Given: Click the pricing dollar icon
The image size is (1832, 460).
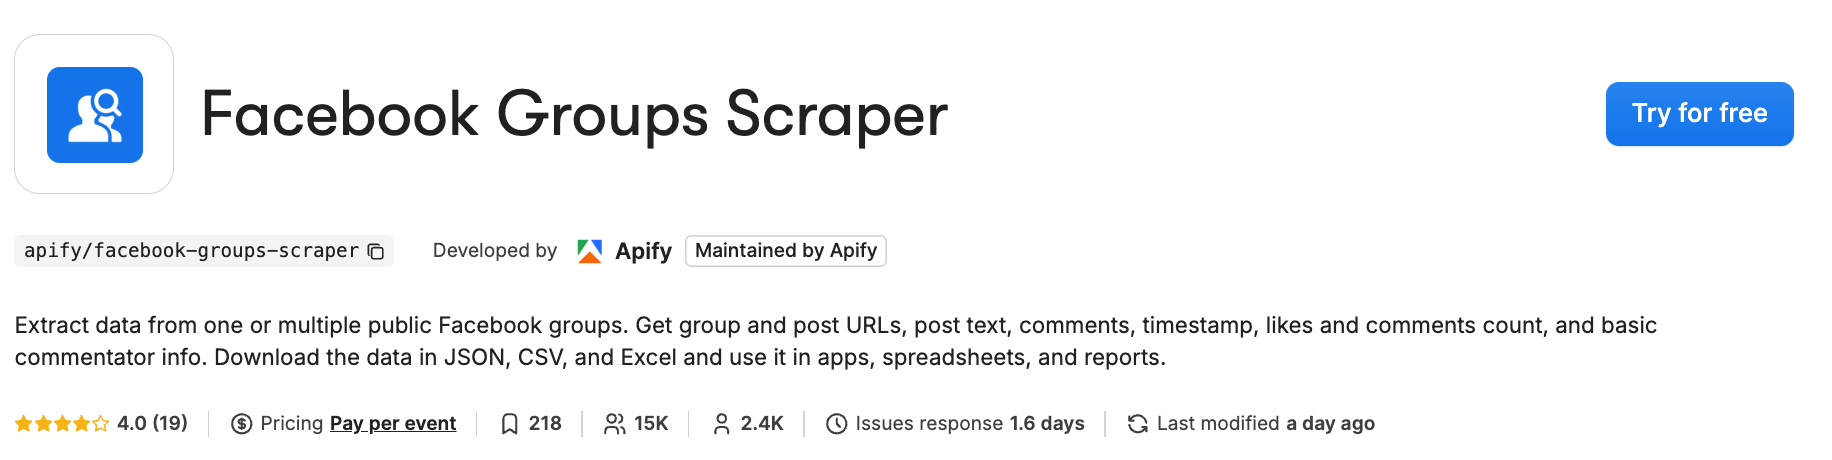Looking at the screenshot, I should point(241,424).
